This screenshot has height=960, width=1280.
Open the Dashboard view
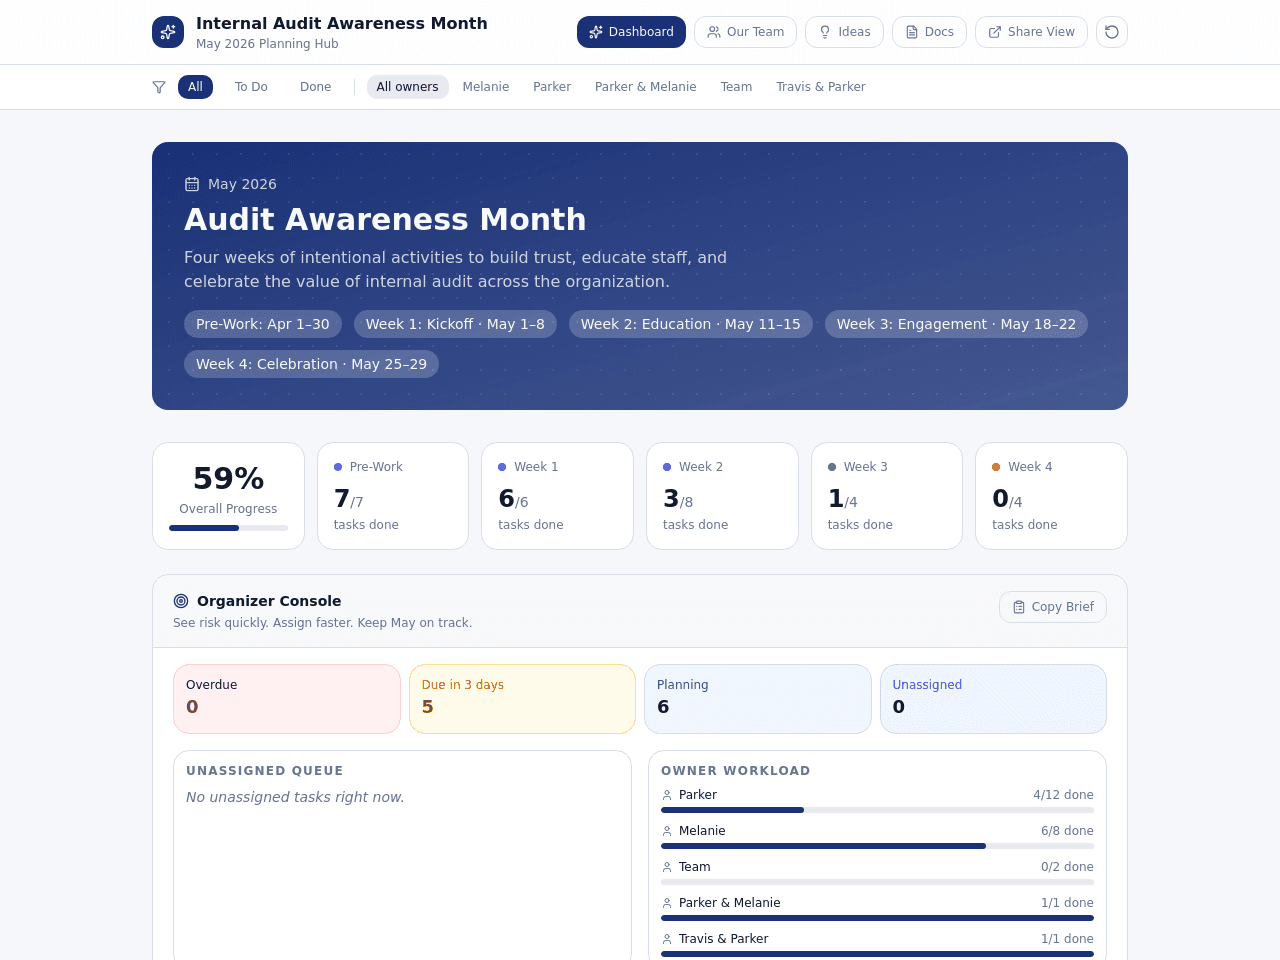631,32
